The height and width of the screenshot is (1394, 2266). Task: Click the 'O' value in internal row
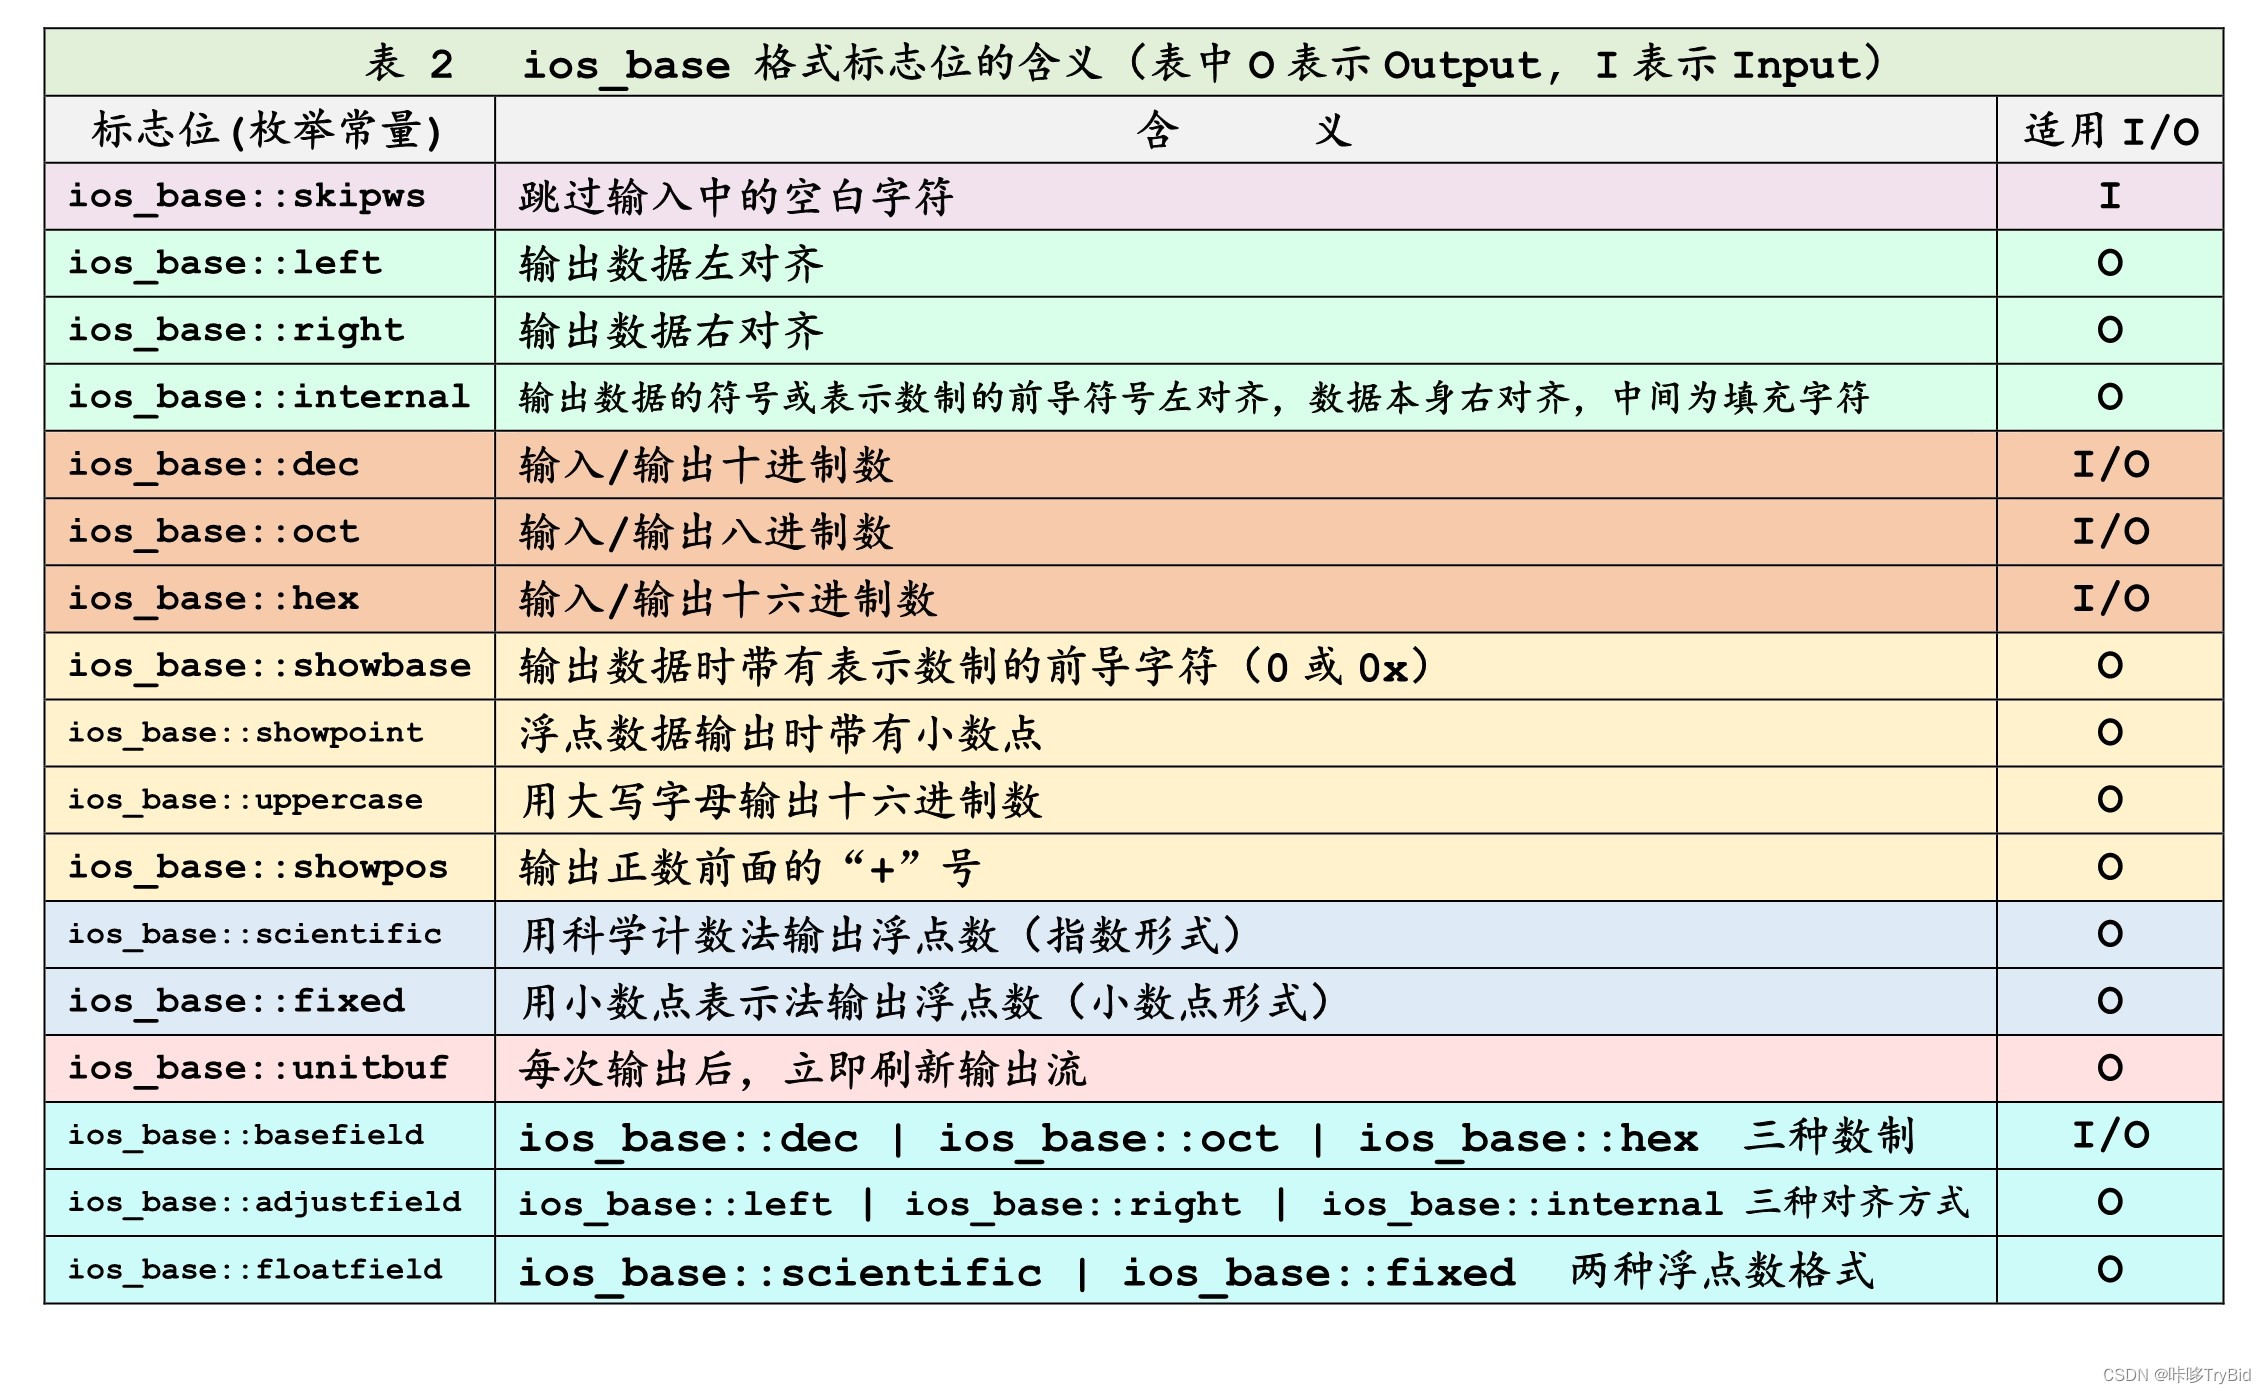(2110, 397)
